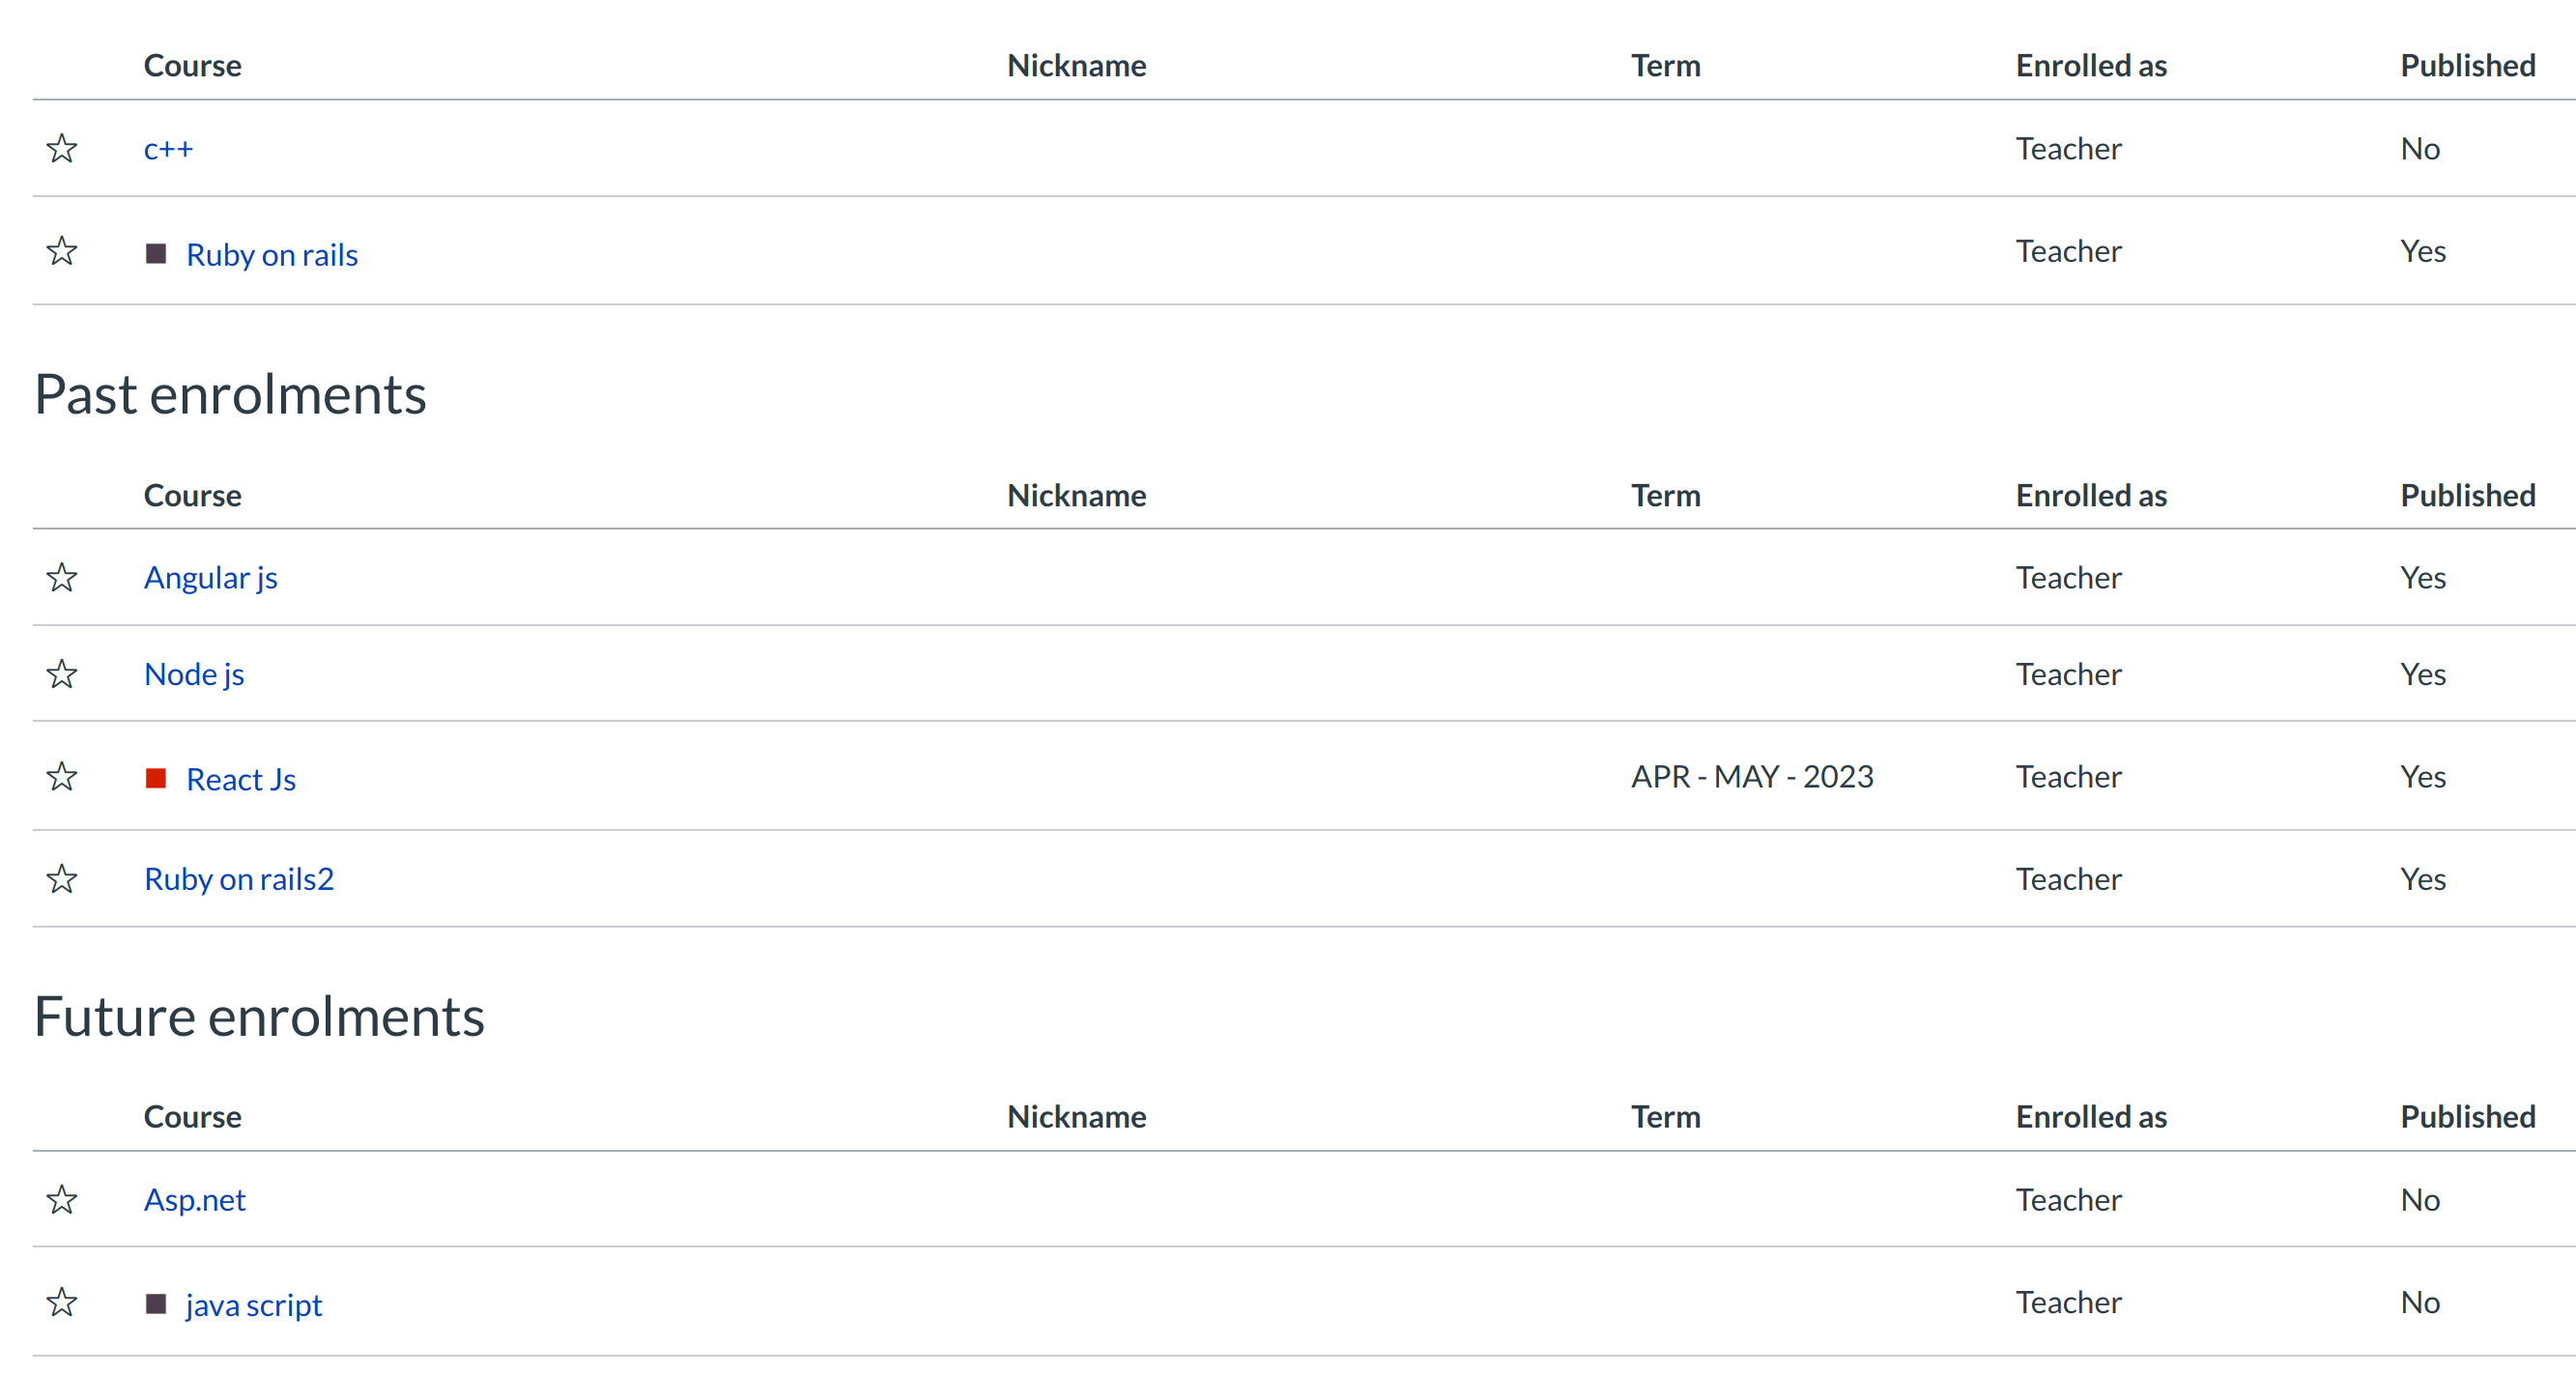Click the APR - MAY - 2023 term text

(1752, 777)
